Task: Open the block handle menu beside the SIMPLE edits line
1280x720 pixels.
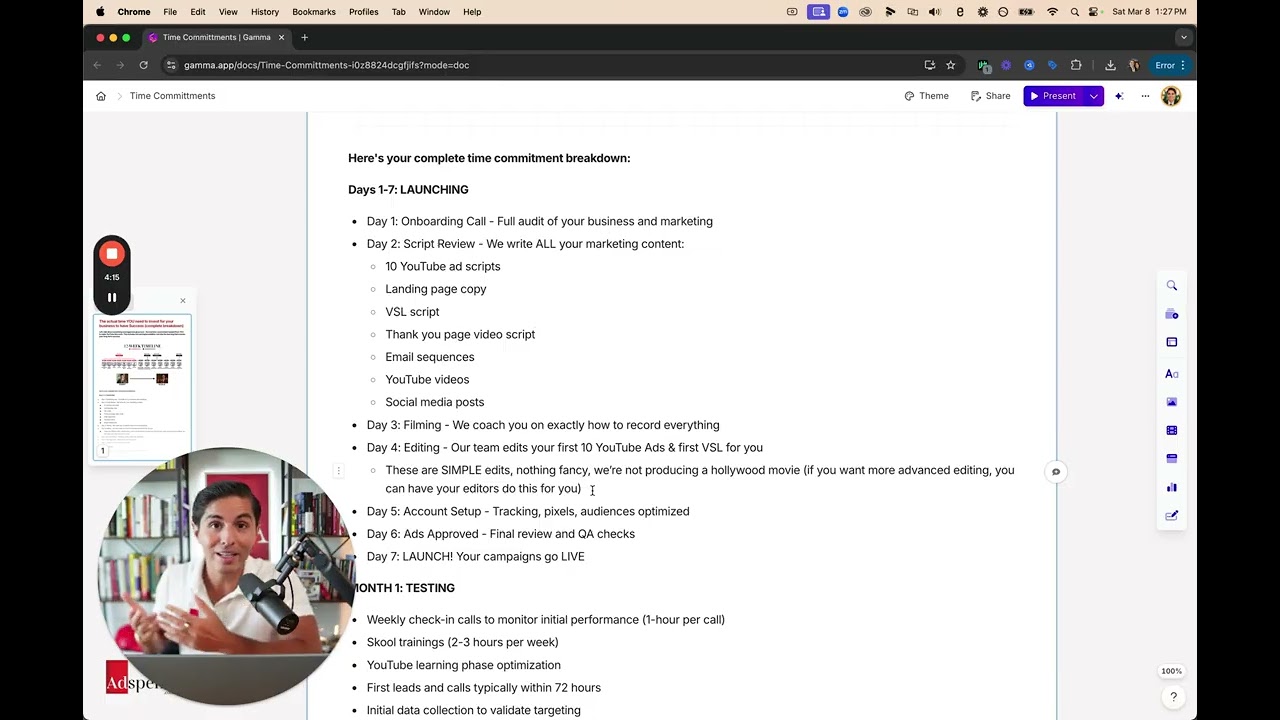Action: (339, 471)
